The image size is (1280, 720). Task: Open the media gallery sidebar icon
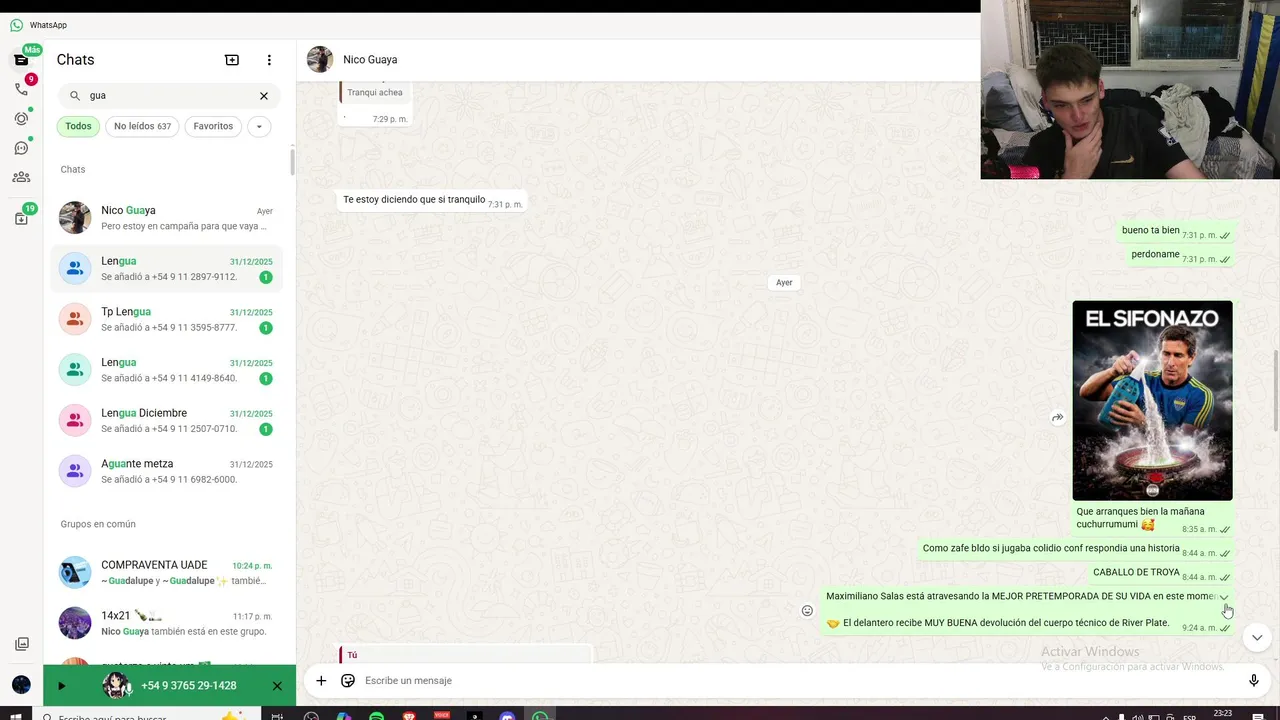tap(21, 644)
